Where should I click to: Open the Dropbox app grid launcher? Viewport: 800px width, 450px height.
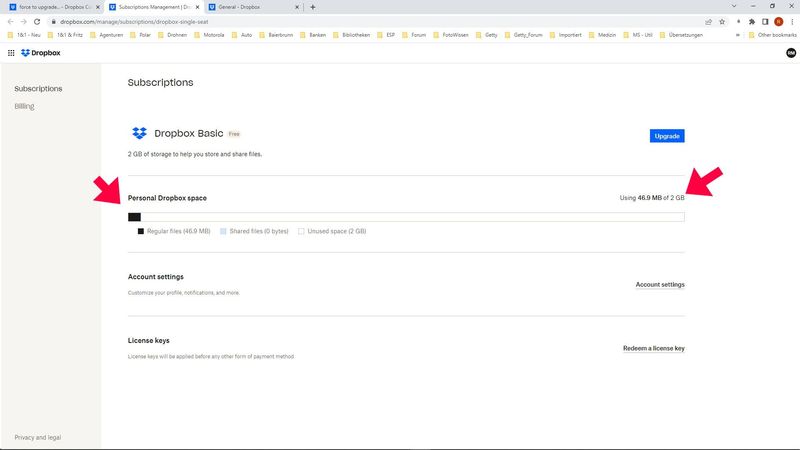click(11, 53)
